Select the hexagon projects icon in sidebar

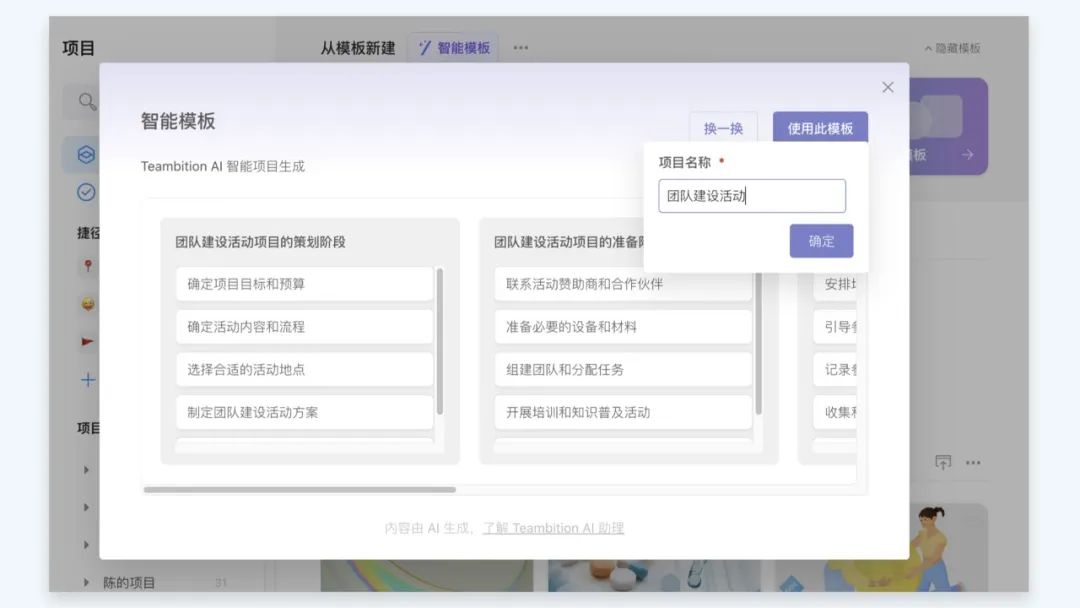pos(86,155)
